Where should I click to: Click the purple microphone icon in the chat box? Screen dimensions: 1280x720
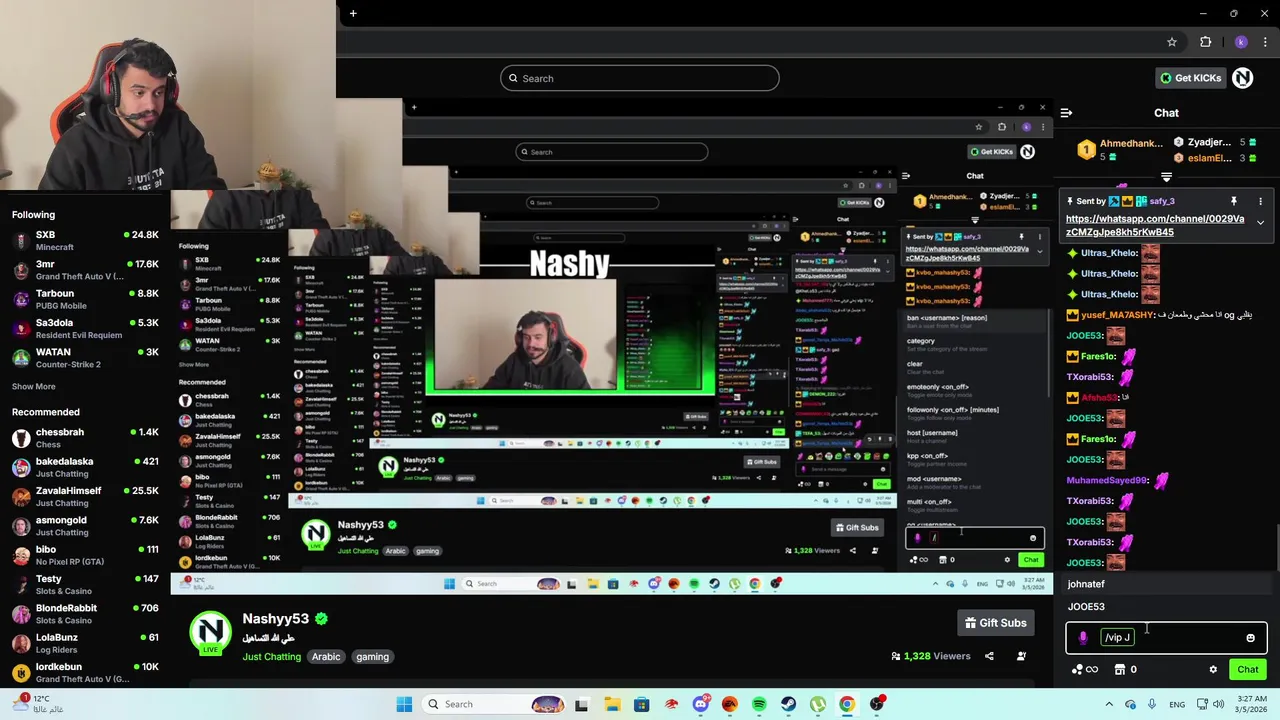tap(1083, 637)
